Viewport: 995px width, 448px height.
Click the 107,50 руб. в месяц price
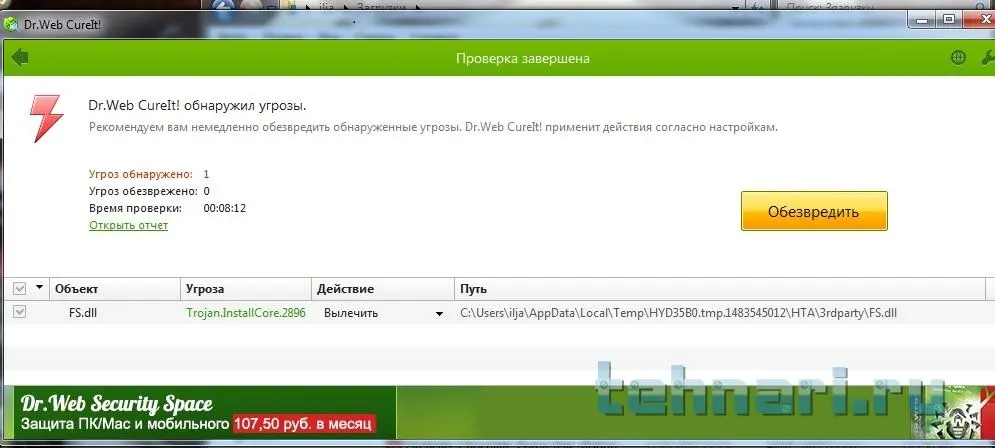(303, 423)
